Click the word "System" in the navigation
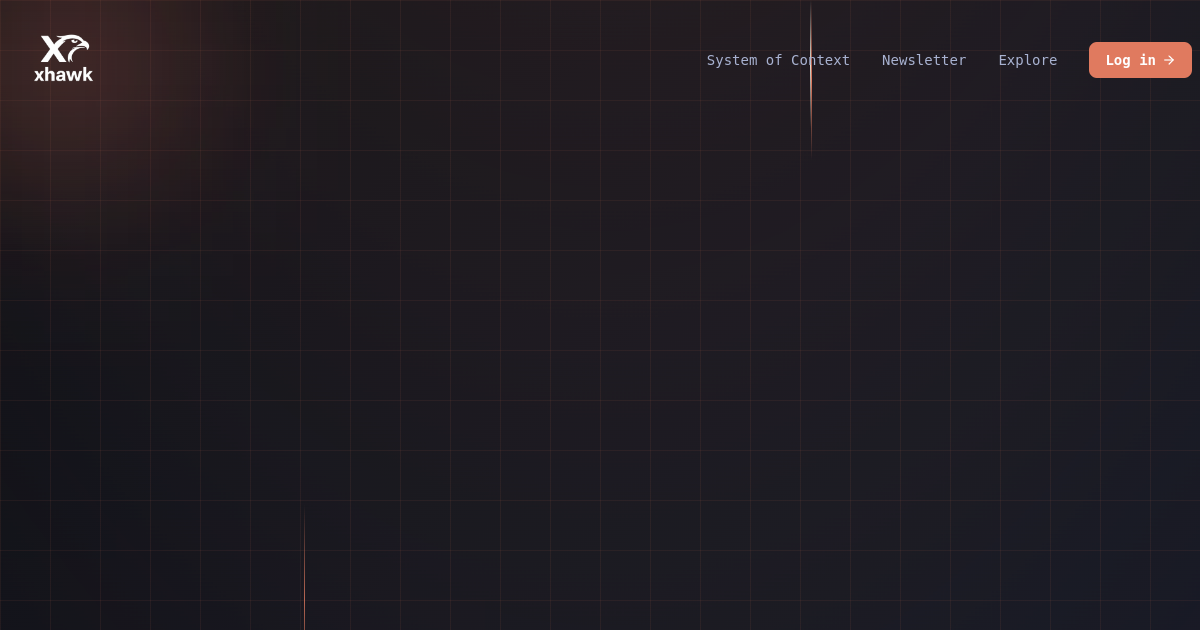The image size is (1200, 630). [x=732, y=60]
